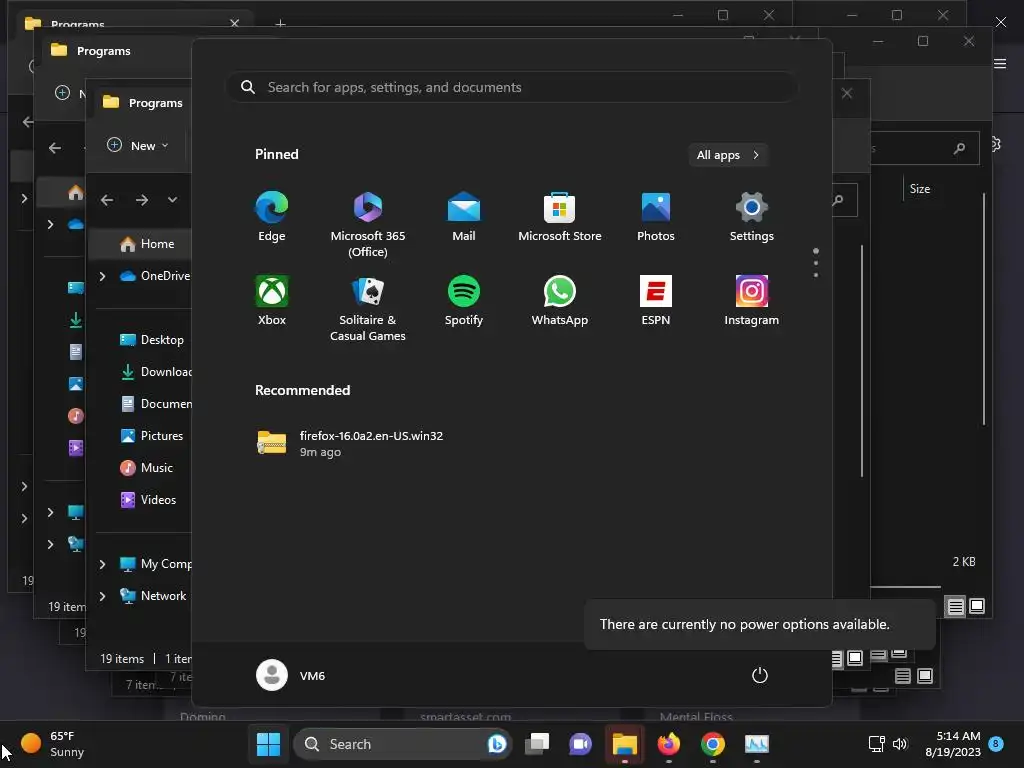Show All apps list
Viewport: 1024px width, 768px height.
pos(728,155)
